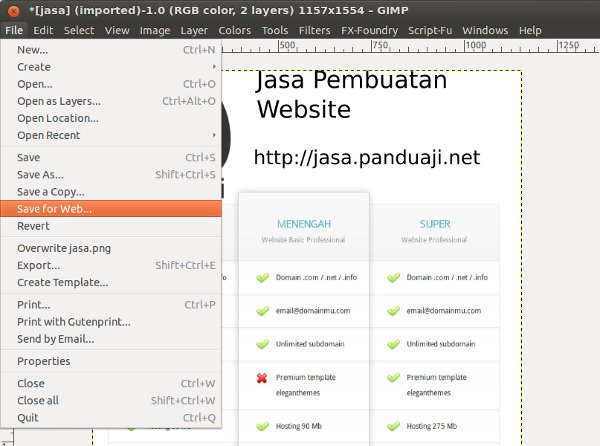This screenshot has width=600, height=446.
Task: Click the SUPER plan heading
Action: click(x=435, y=224)
